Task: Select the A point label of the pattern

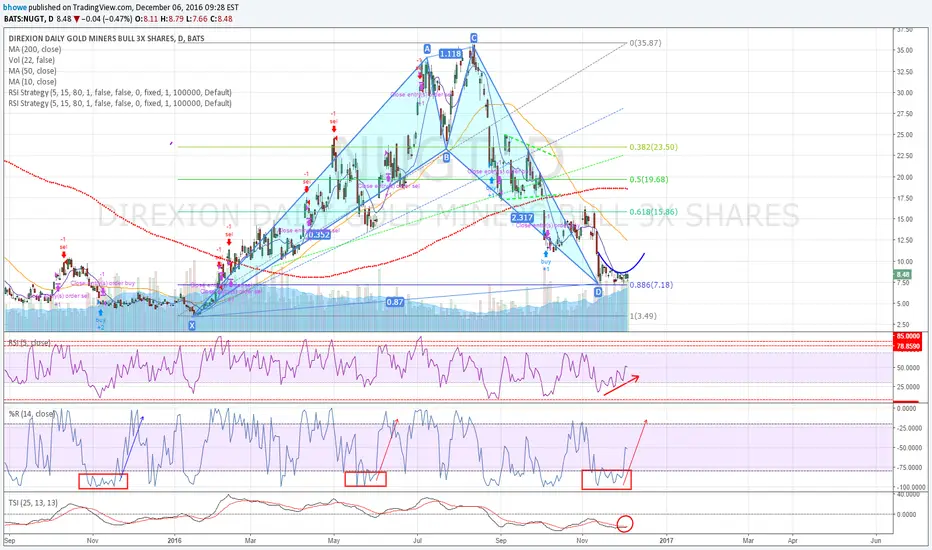Action: [427, 48]
